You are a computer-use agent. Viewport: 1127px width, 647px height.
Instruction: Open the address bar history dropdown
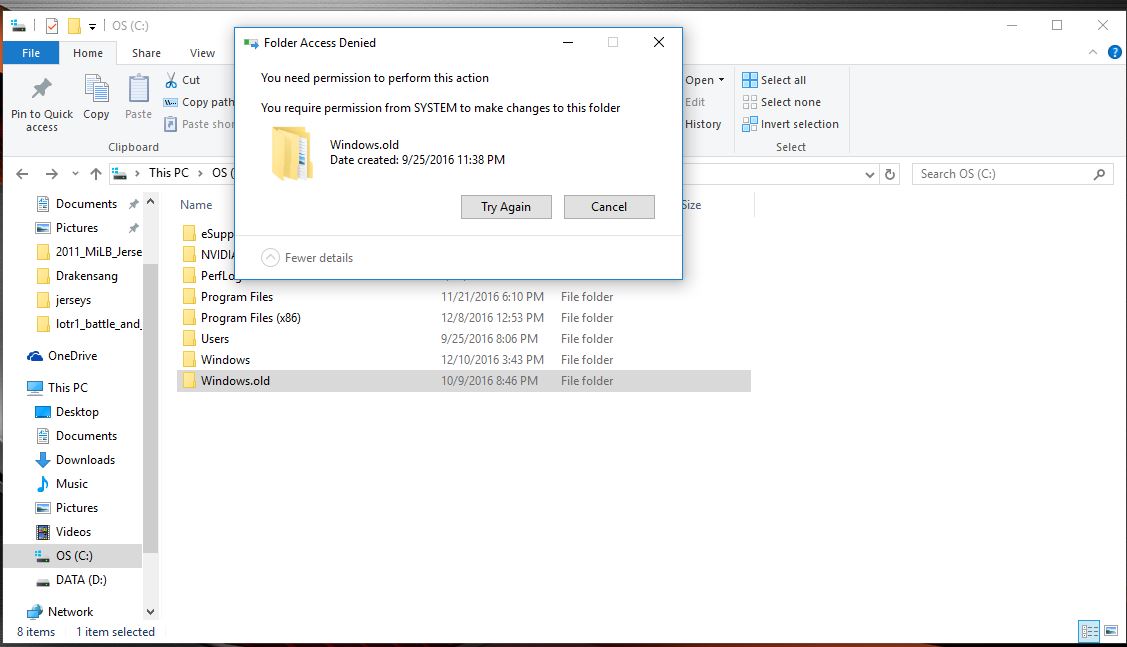pos(870,174)
